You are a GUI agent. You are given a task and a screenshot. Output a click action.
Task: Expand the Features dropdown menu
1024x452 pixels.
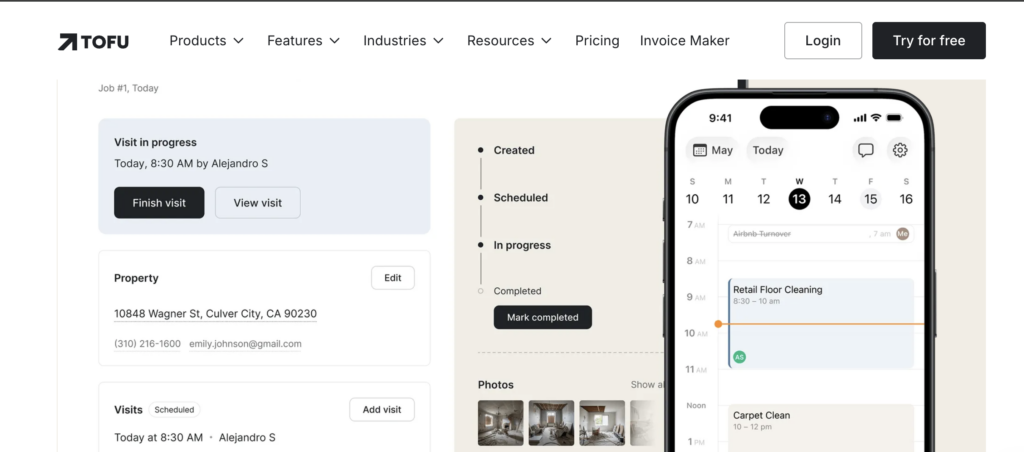[x=304, y=40]
